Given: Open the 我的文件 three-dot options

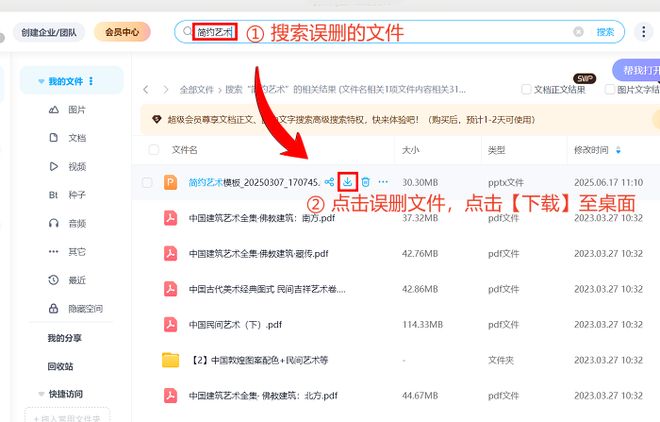Looking at the screenshot, I should (91, 81).
